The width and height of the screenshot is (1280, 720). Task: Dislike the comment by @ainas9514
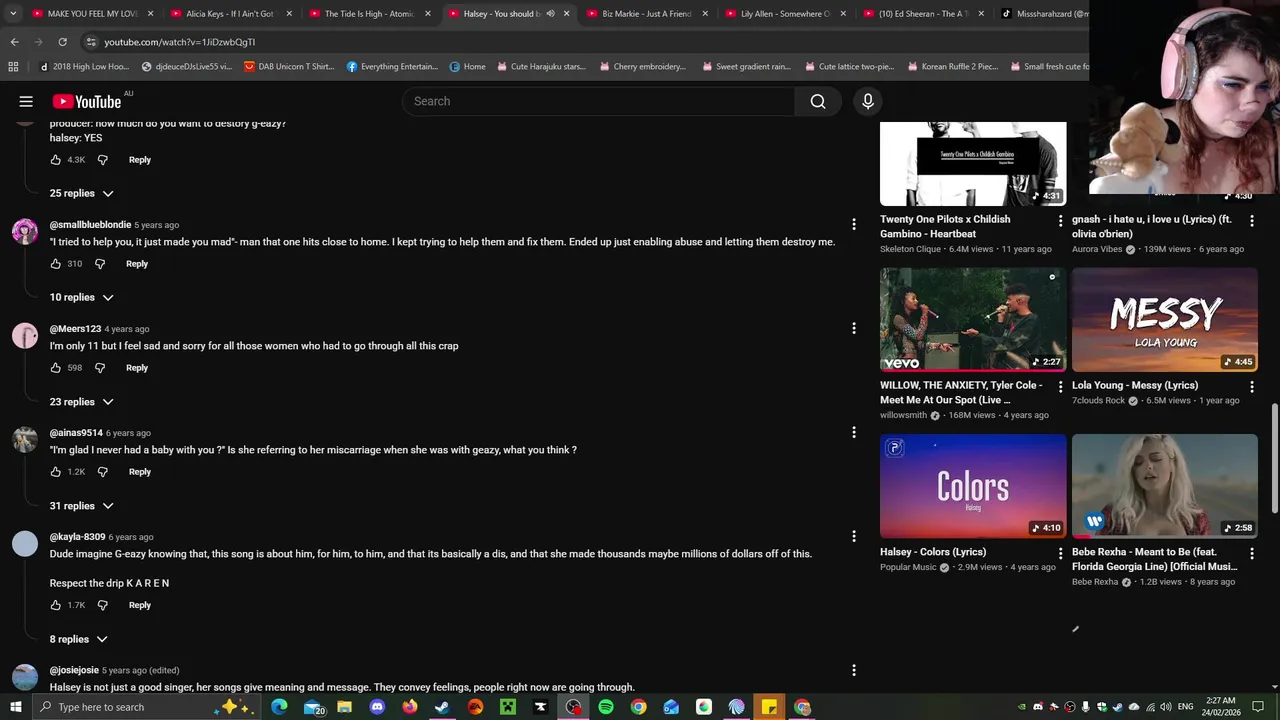[102, 472]
